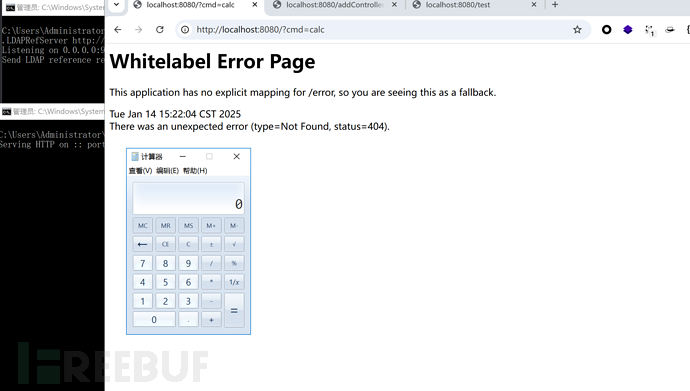Click the calculator equals button
690x391 pixels.
tap(234, 311)
